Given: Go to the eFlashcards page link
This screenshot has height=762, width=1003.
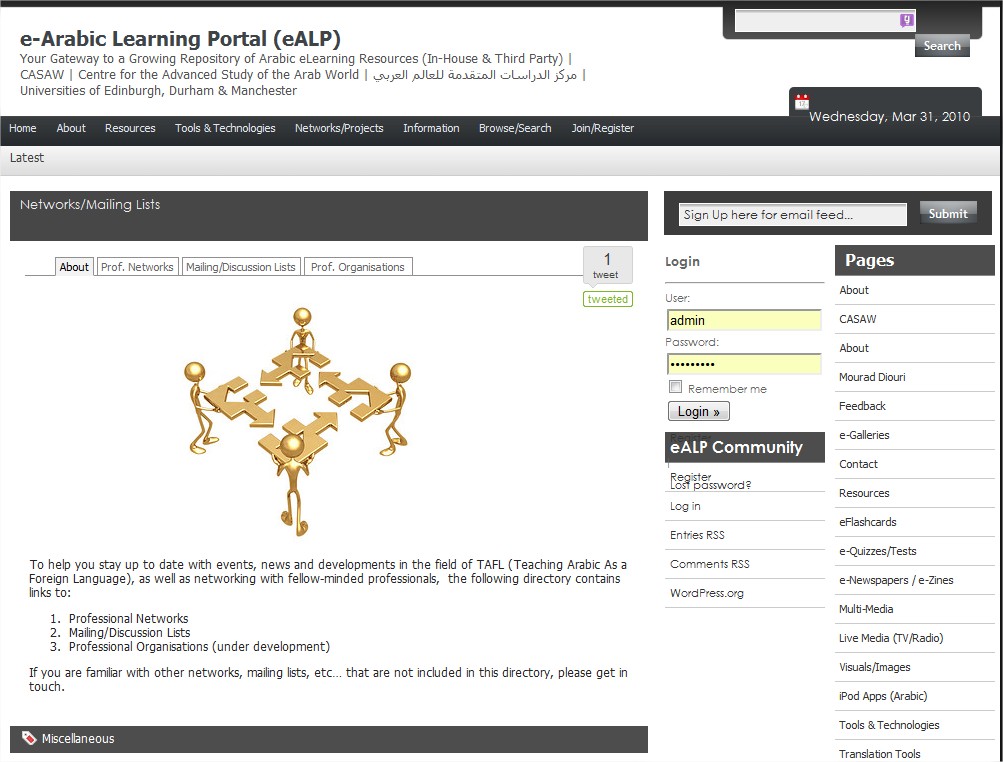Looking at the screenshot, I should (867, 522).
